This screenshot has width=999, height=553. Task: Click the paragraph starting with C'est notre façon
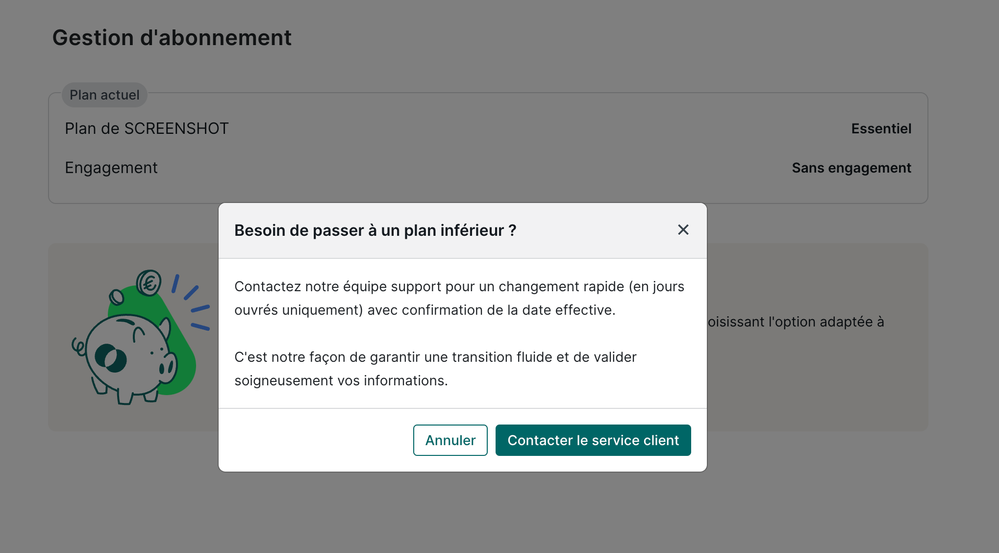coord(435,368)
